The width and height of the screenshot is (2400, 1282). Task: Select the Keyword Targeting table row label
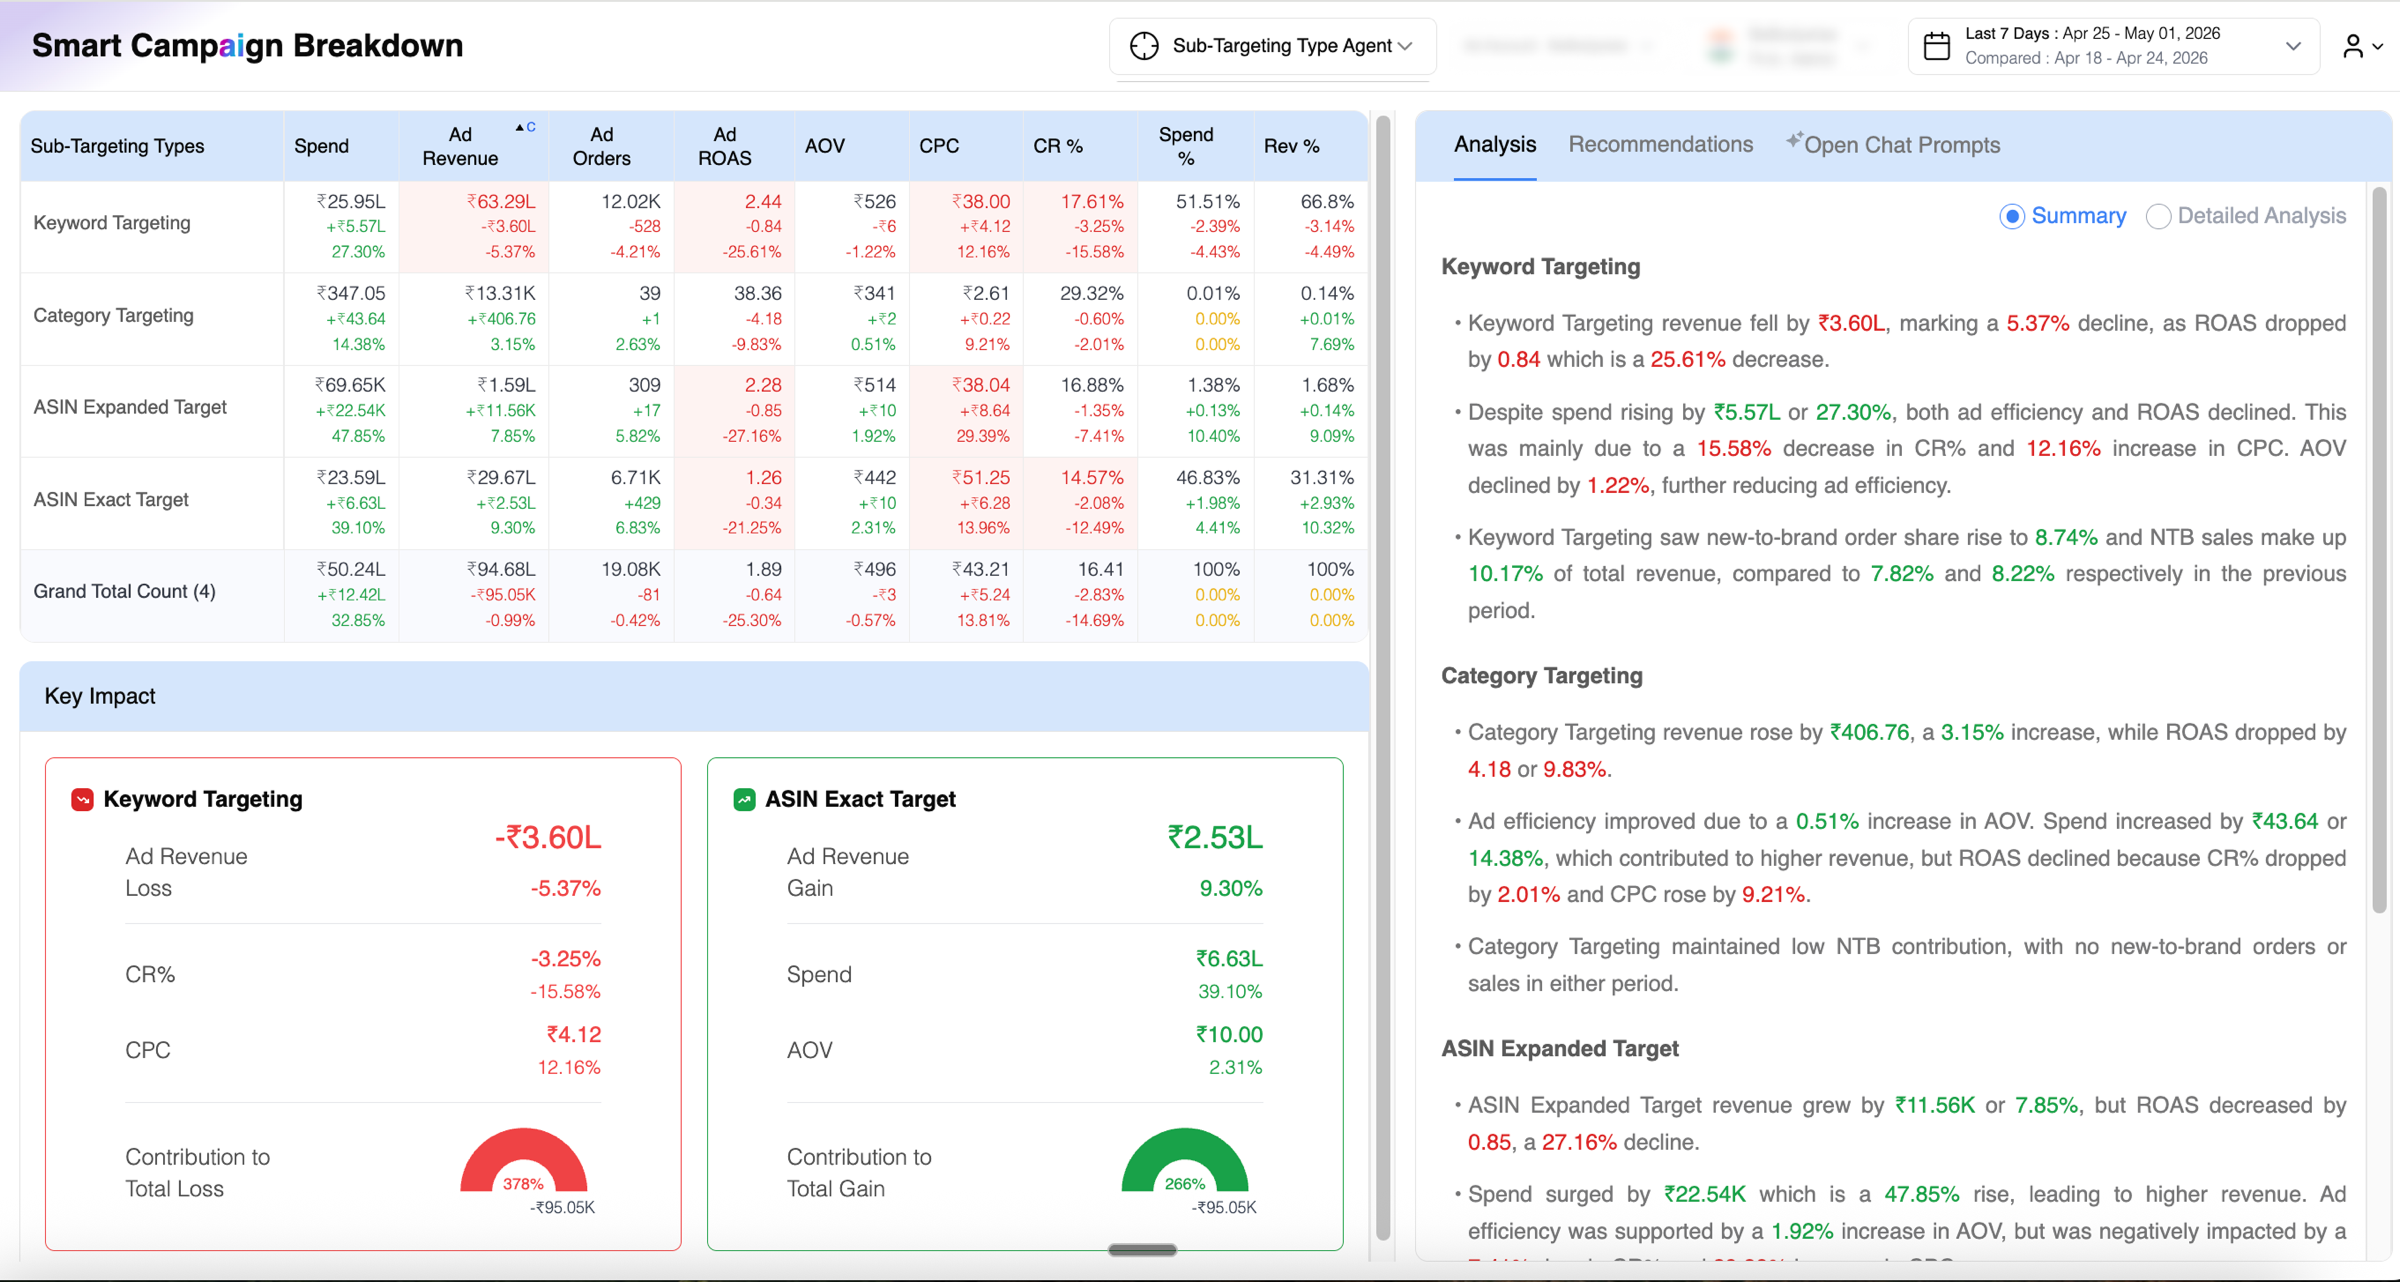[x=112, y=223]
